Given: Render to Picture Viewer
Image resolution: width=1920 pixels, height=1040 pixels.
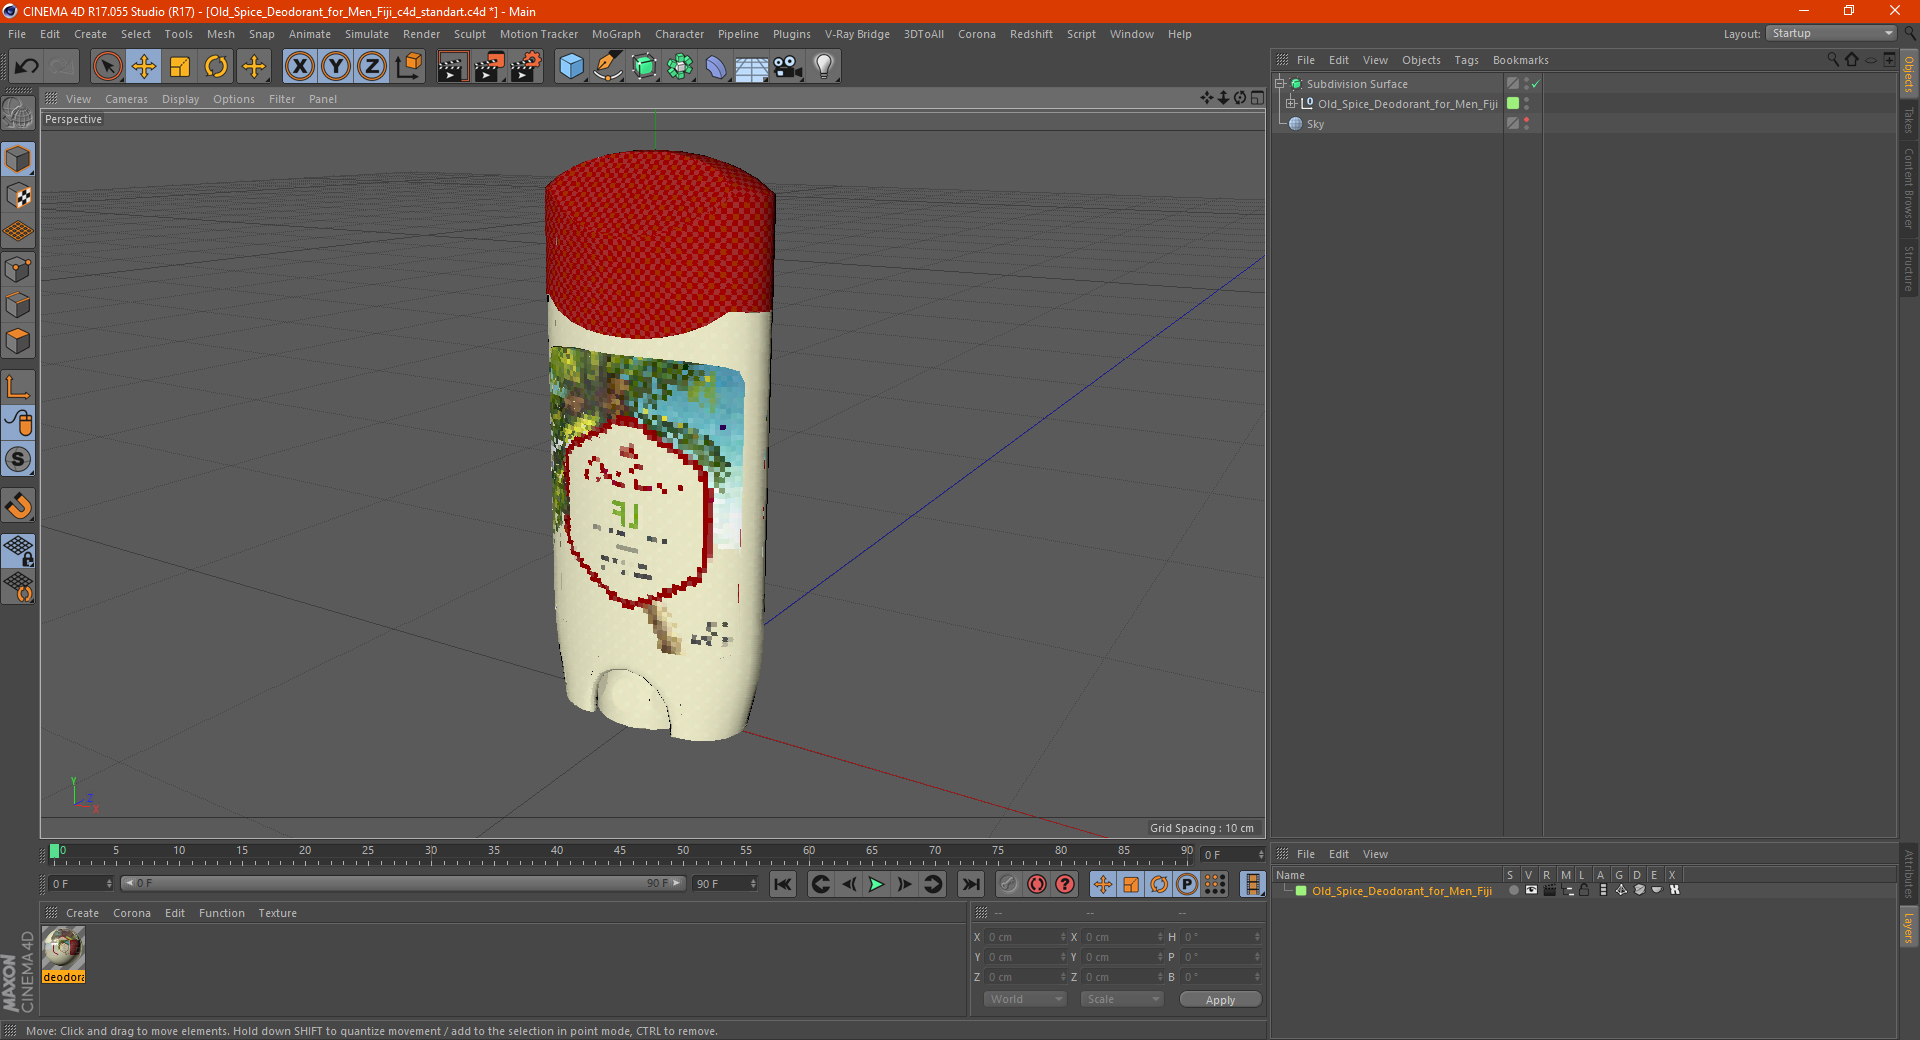Looking at the screenshot, I should (x=489, y=67).
